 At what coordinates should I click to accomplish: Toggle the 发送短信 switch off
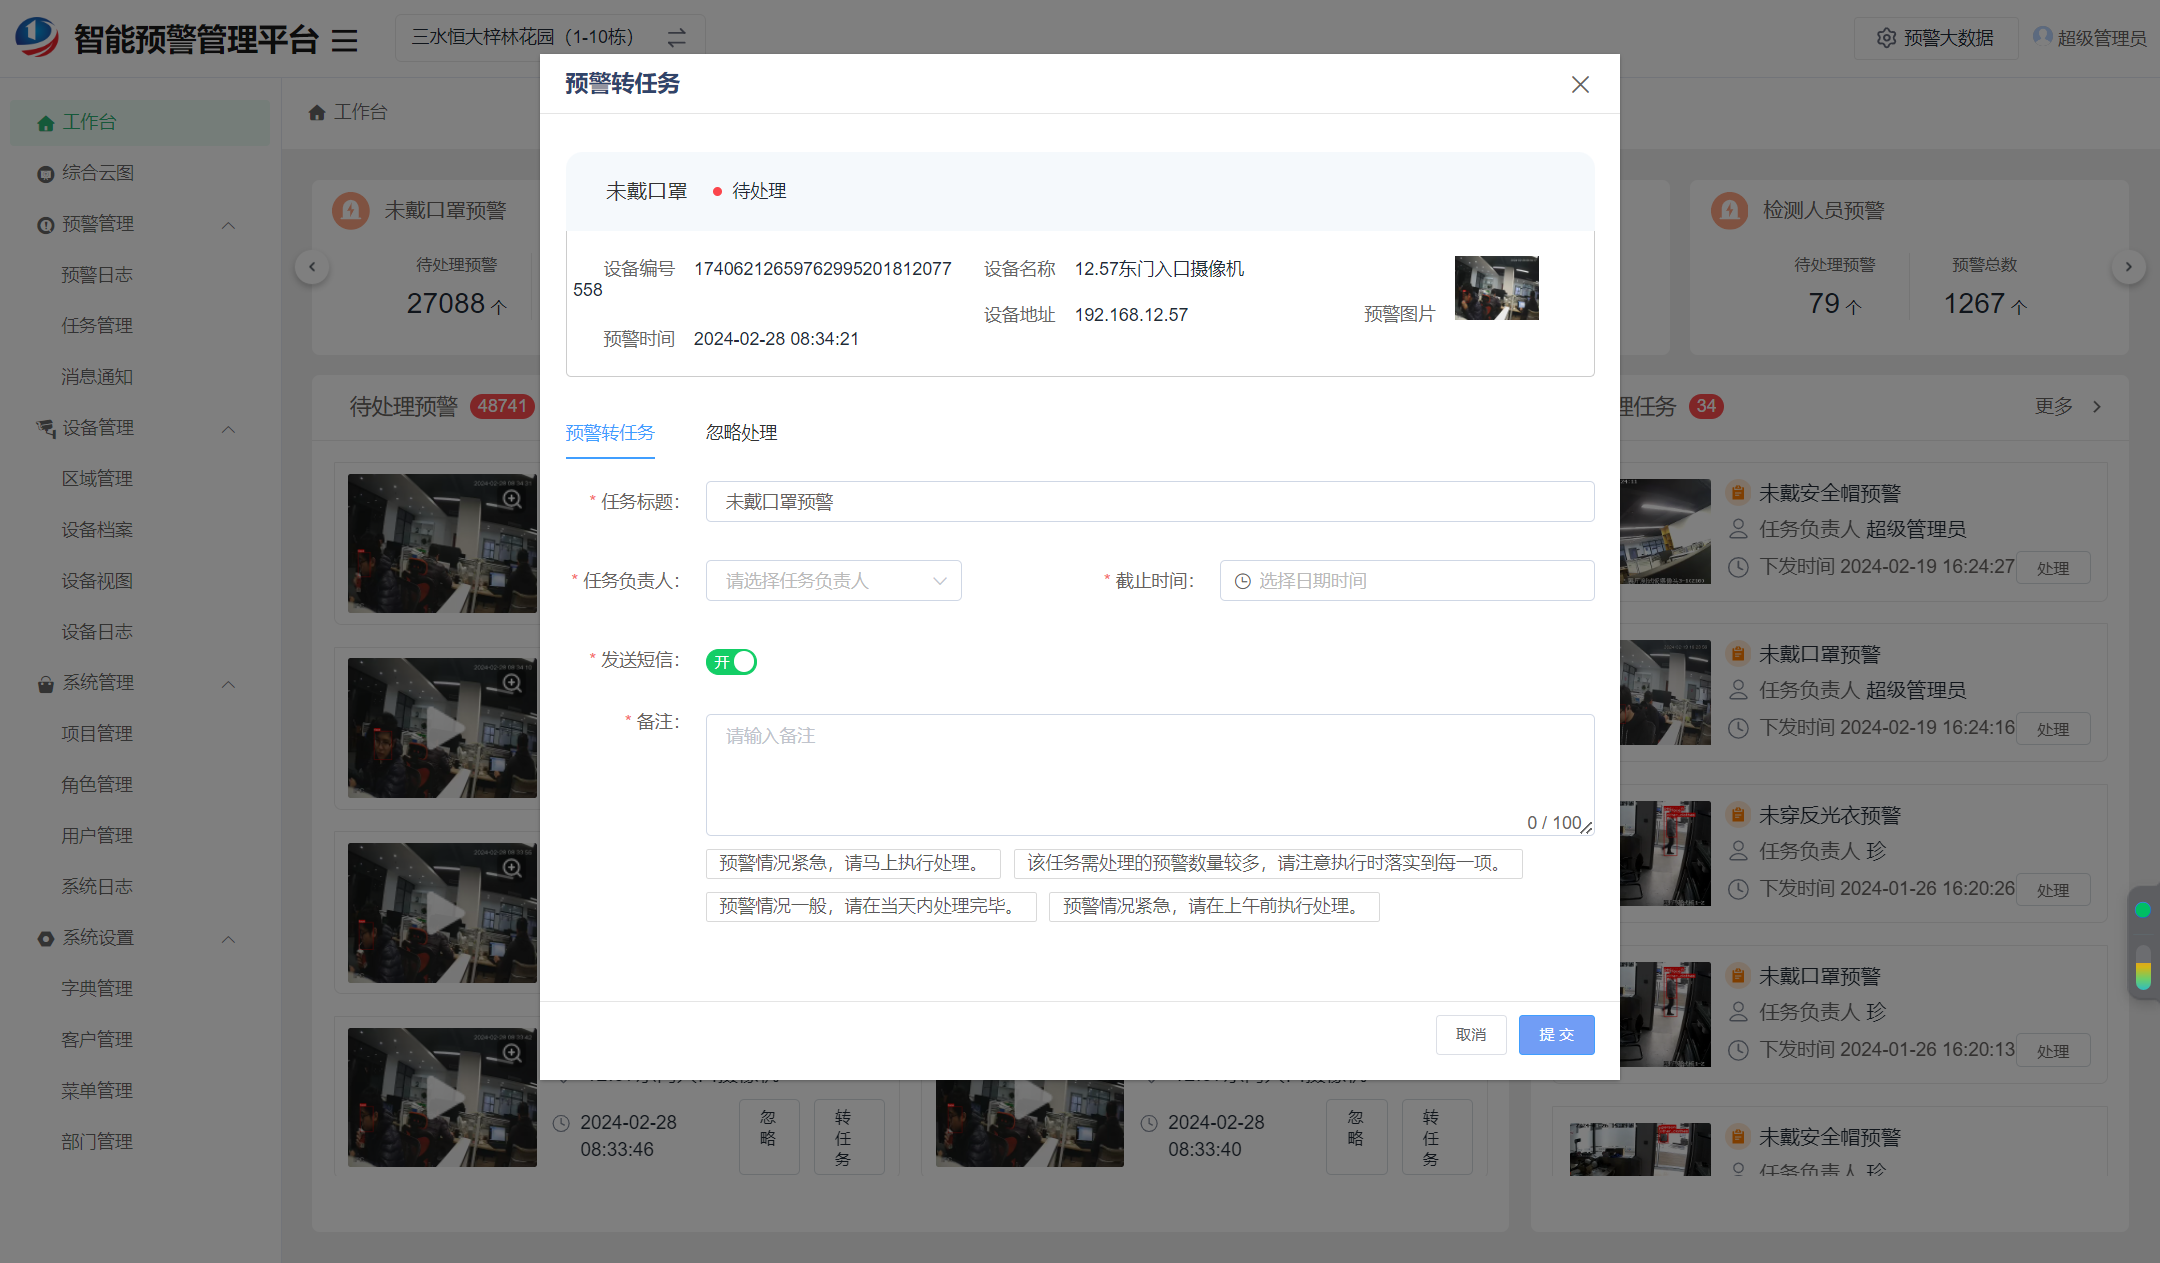click(731, 662)
